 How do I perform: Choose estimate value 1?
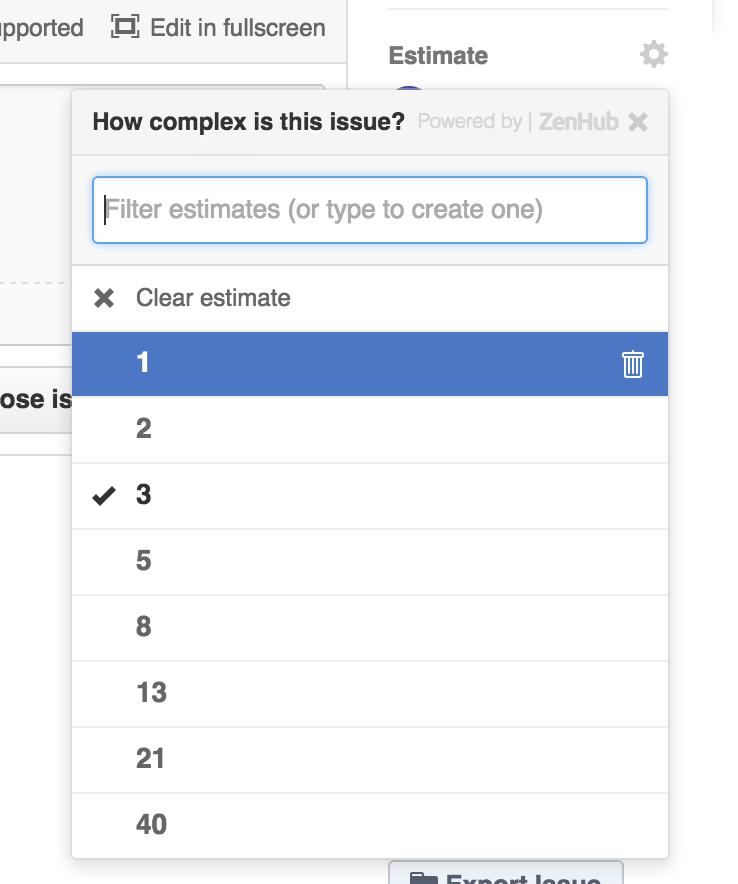point(143,362)
